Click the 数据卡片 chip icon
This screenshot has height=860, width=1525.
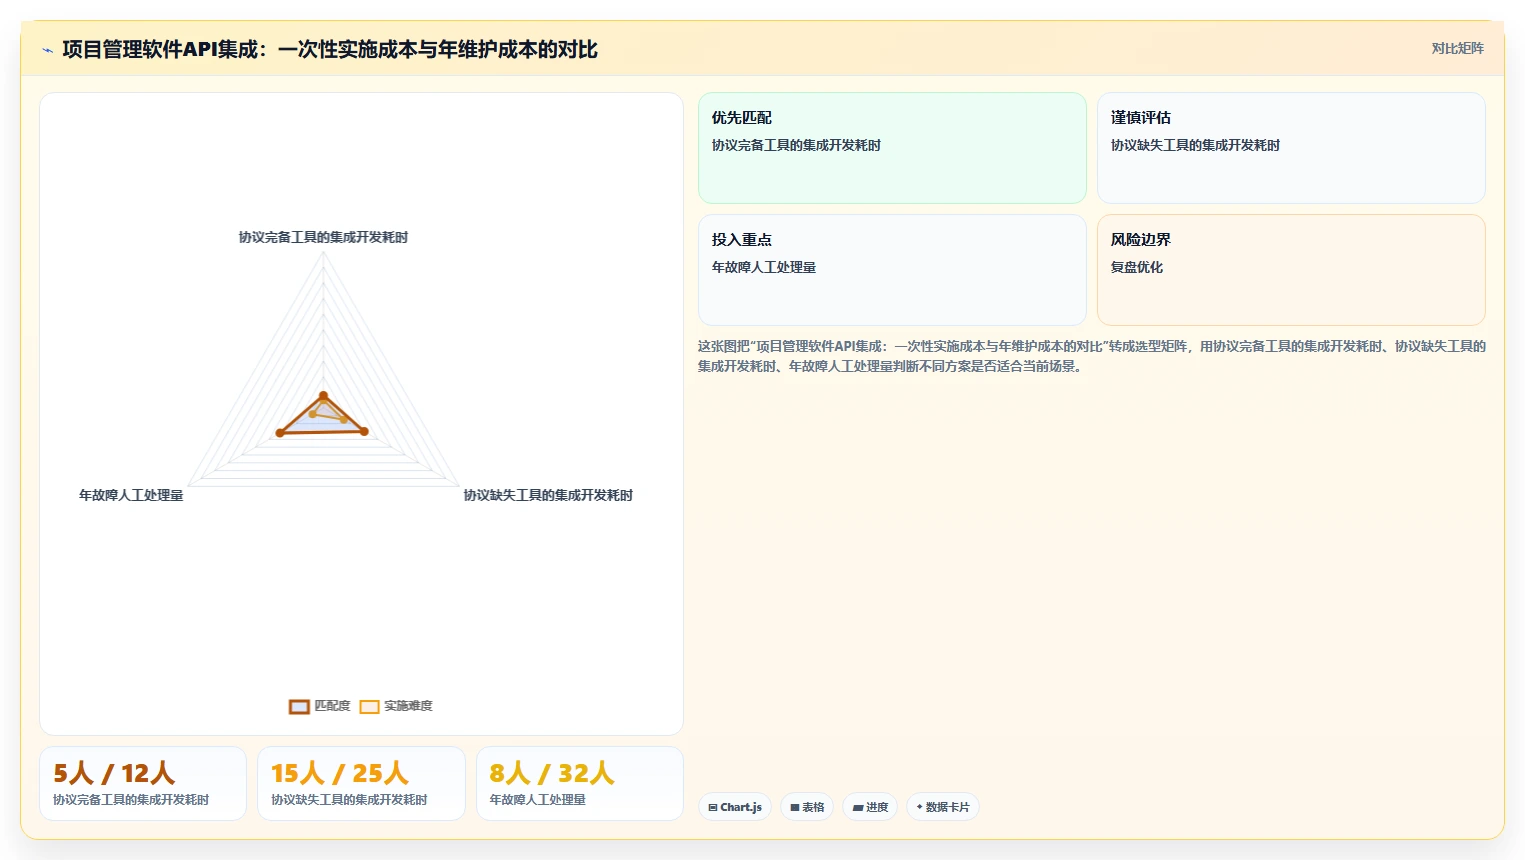click(919, 807)
